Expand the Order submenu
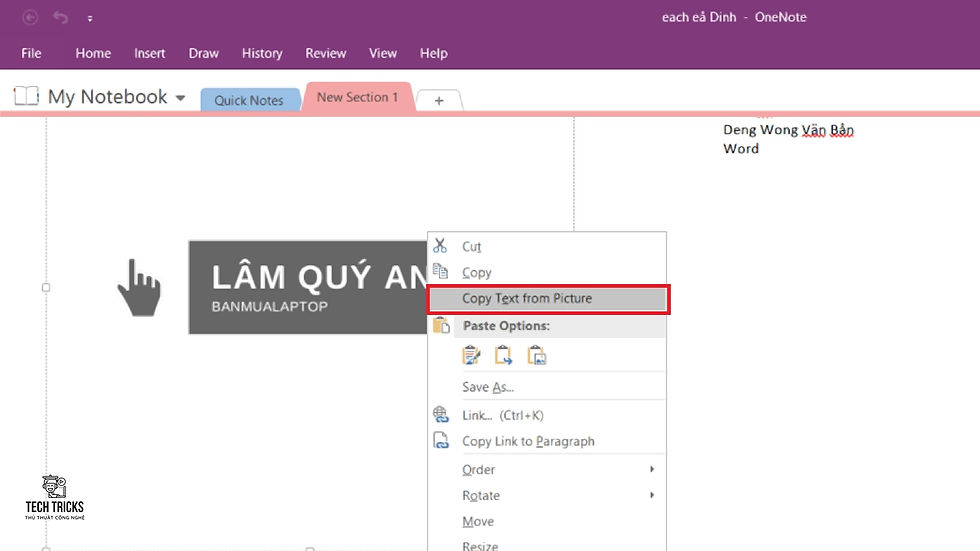The width and height of the screenshot is (980, 551). (547, 469)
